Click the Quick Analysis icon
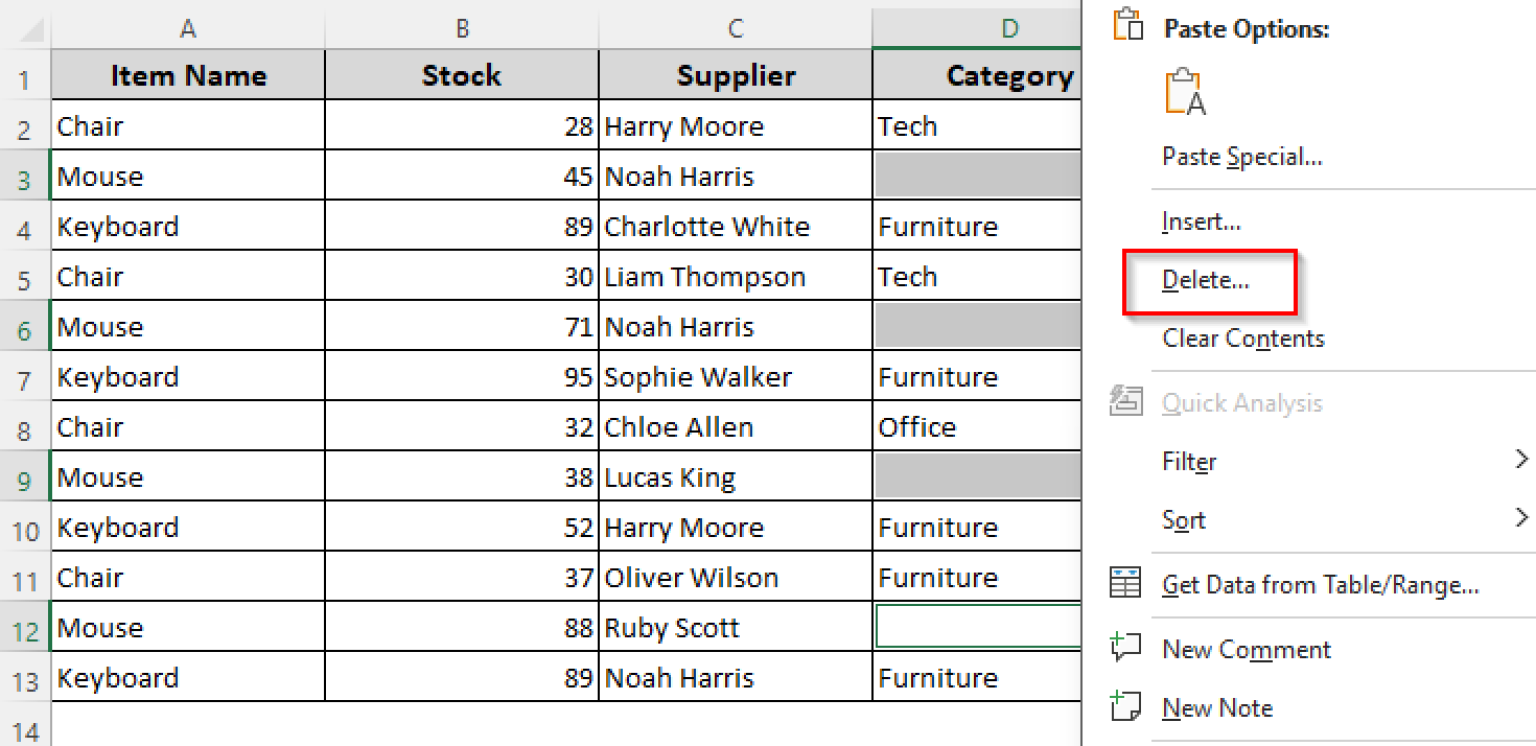Image resolution: width=1536 pixels, height=746 pixels. click(x=1126, y=402)
